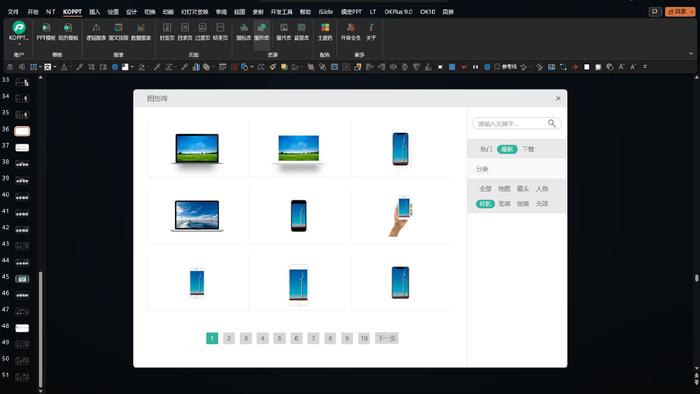Open the 文件 menu
The image size is (700, 394).
pos(13,12)
